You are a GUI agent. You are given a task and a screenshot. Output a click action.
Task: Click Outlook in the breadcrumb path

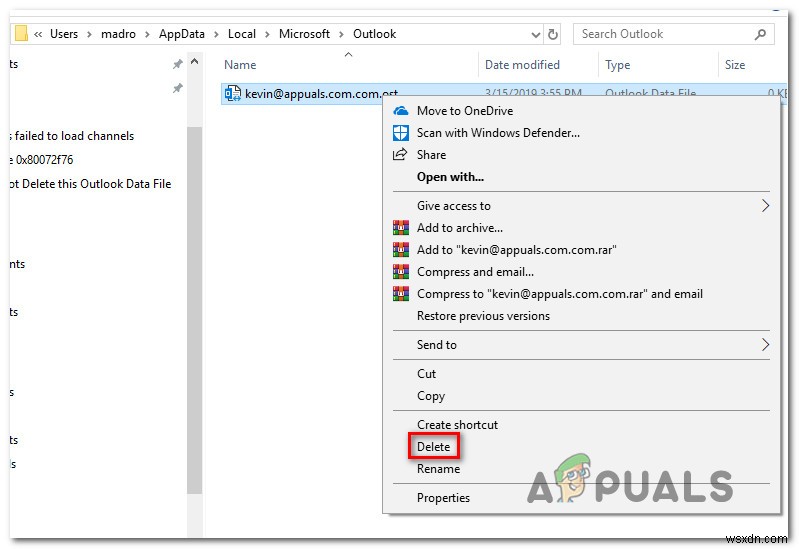tap(375, 34)
